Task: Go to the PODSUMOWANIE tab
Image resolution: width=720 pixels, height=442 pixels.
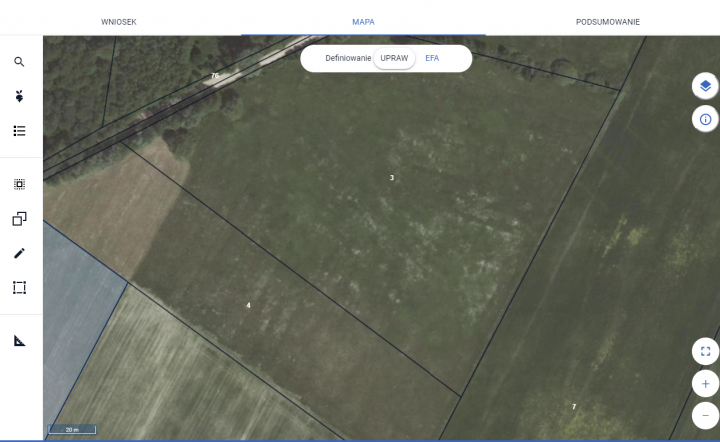Action: pyautogui.click(x=607, y=21)
